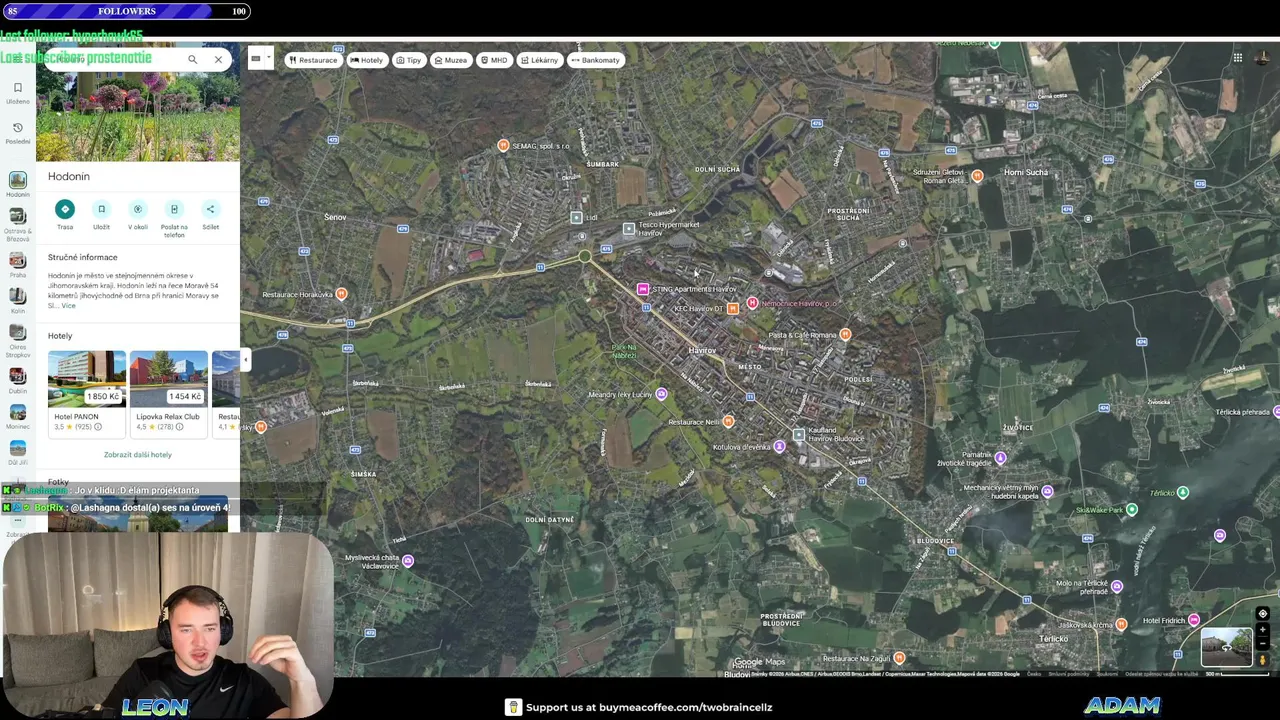Click Zobrazit další hotely link
The height and width of the screenshot is (720, 1280).
pos(138,455)
